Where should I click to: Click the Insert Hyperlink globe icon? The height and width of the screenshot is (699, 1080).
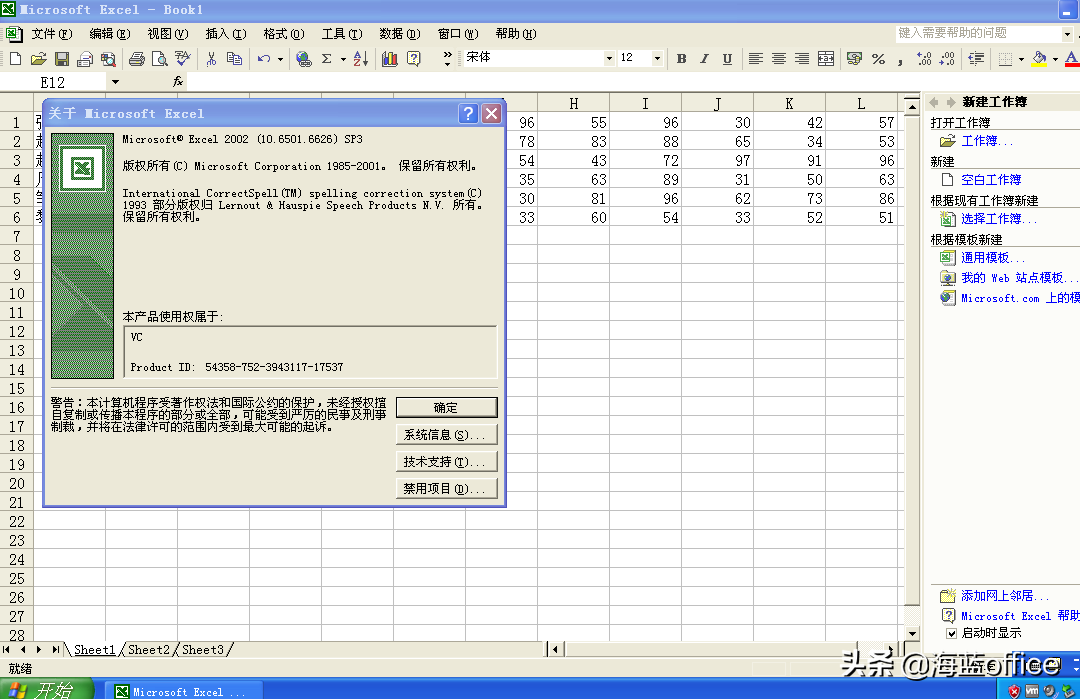coord(303,59)
